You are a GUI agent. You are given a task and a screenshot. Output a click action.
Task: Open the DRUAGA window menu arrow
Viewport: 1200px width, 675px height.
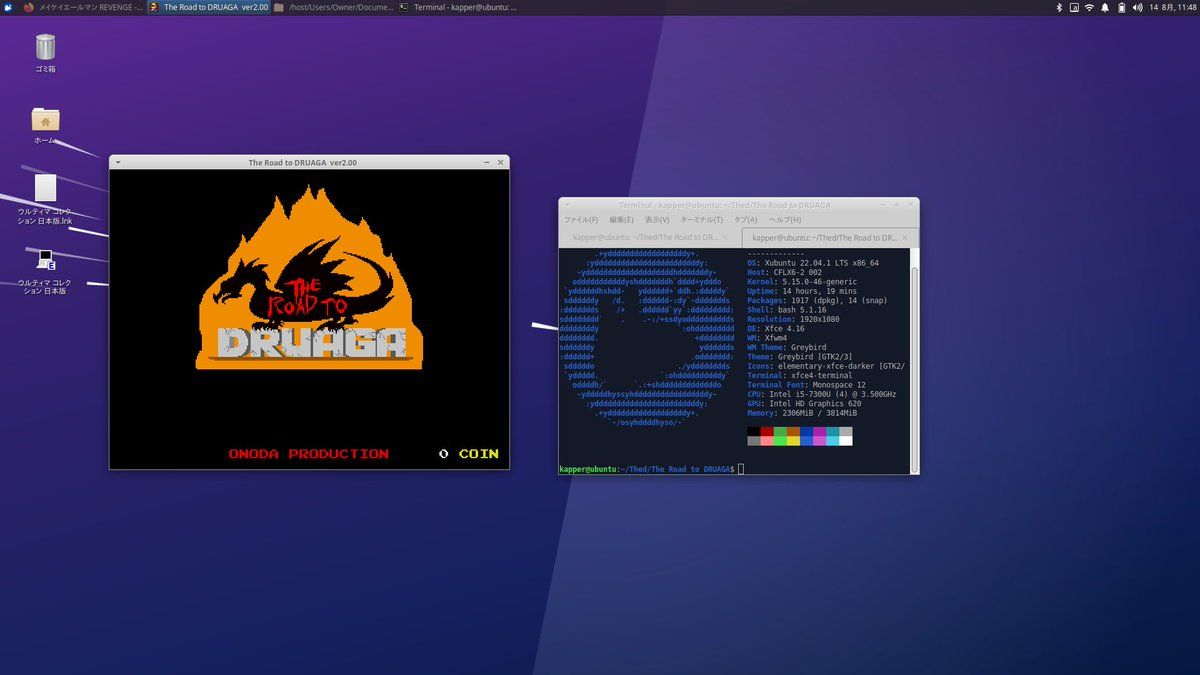[118, 162]
